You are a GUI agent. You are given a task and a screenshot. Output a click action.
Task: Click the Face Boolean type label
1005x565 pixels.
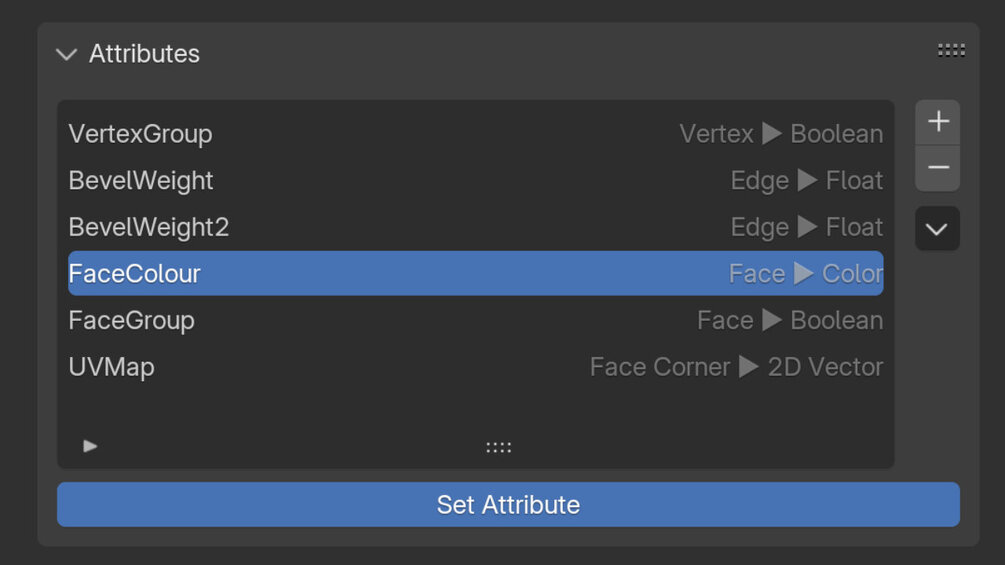(x=790, y=321)
